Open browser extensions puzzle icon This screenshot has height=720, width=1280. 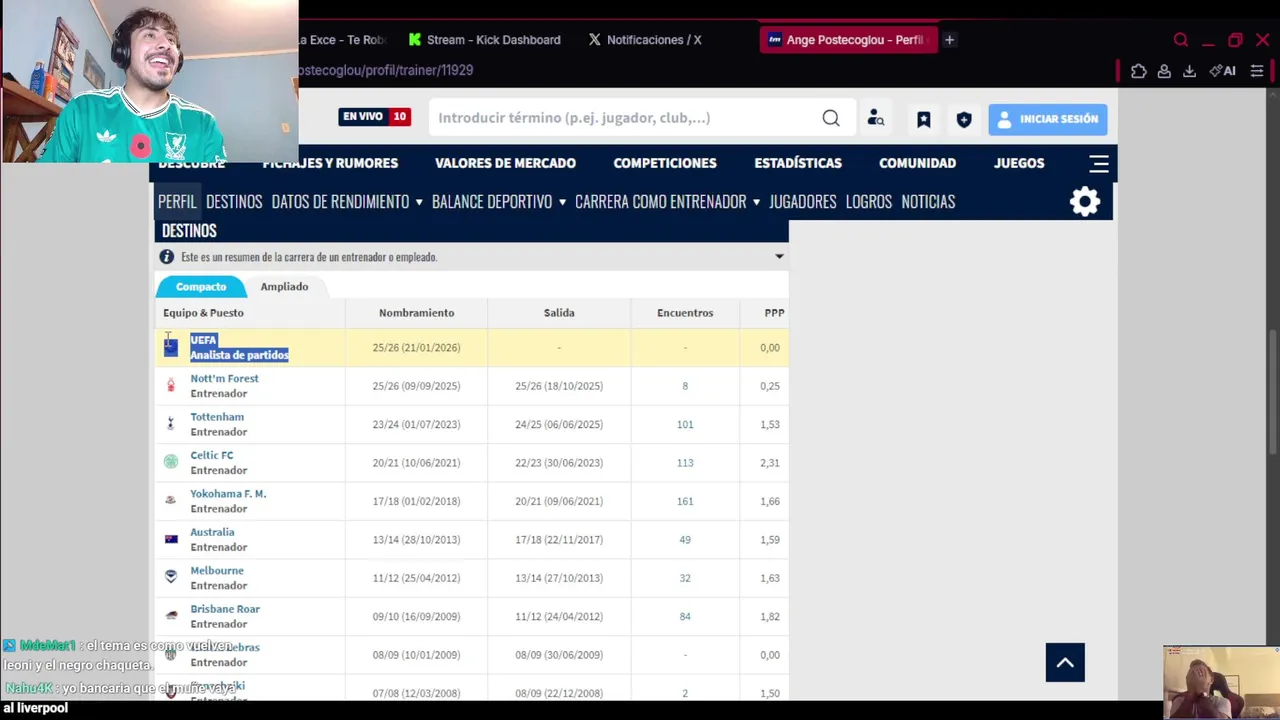pyautogui.click(x=1139, y=71)
